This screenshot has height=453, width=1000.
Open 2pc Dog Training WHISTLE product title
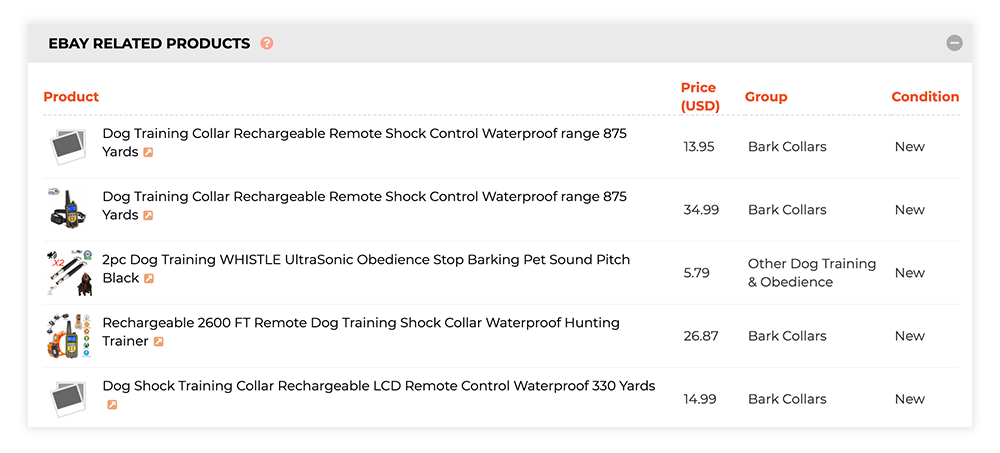pyautogui.click(x=366, y=269)
